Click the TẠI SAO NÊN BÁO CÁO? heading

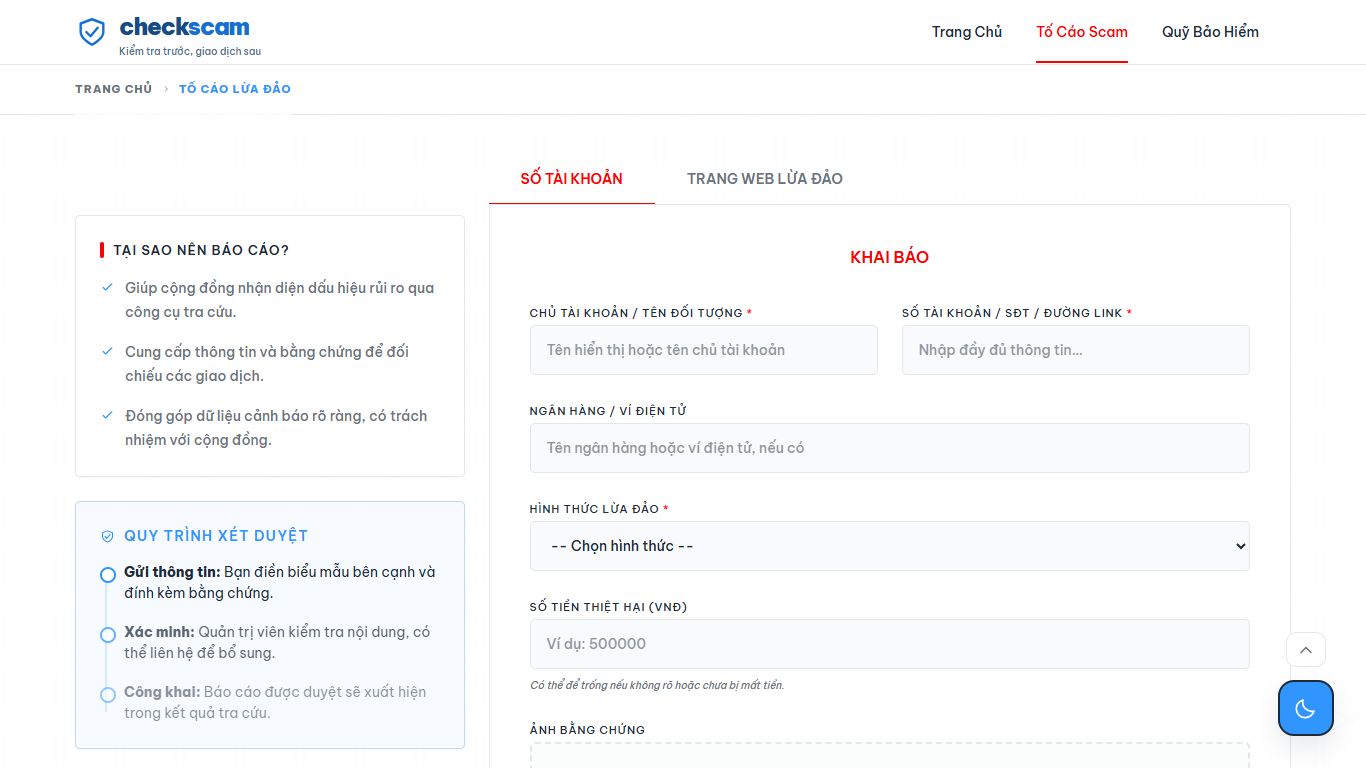tap(201, 250)
